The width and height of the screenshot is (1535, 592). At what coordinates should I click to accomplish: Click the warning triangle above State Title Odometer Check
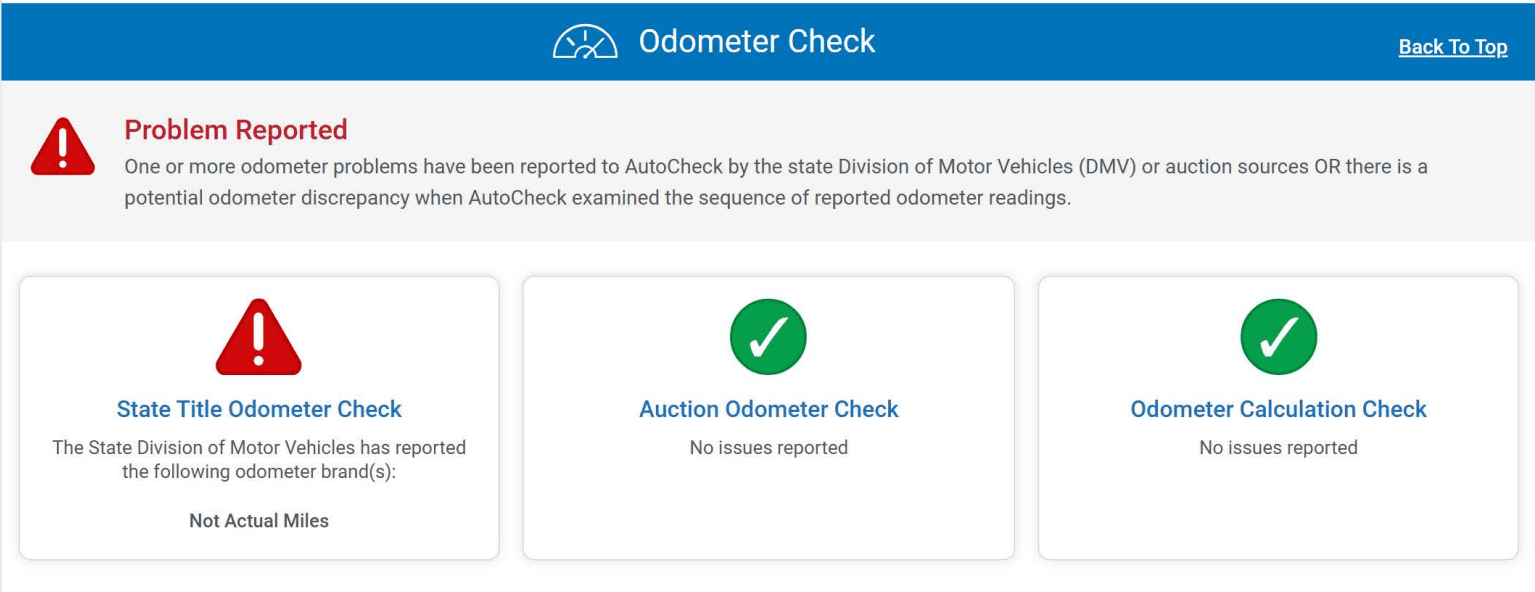pos(259,338)
